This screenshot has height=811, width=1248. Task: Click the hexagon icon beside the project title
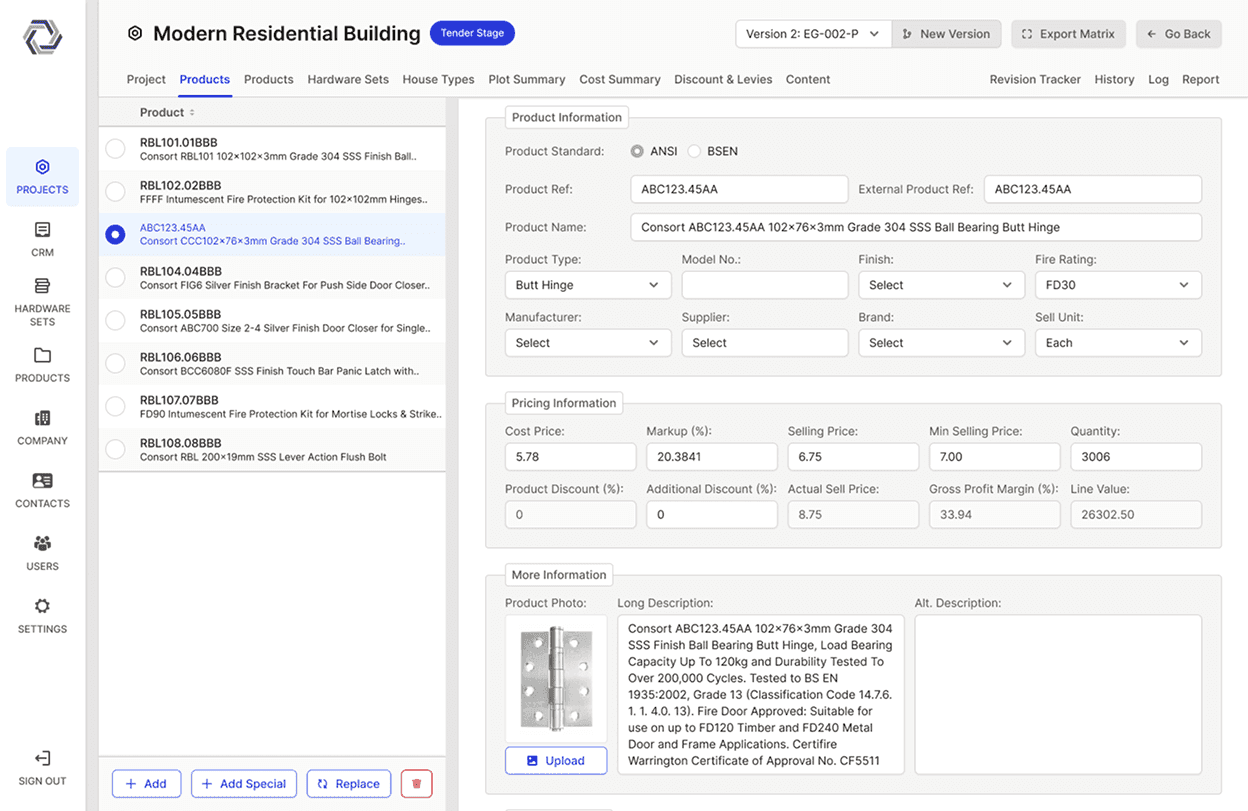pos(135,33)
